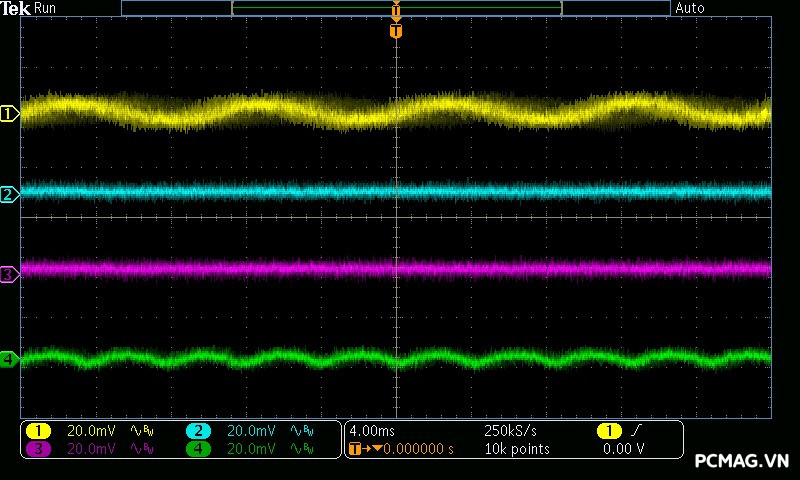Click the green channel 4 ground marker
800x480 pixels.
coord(9,359)
